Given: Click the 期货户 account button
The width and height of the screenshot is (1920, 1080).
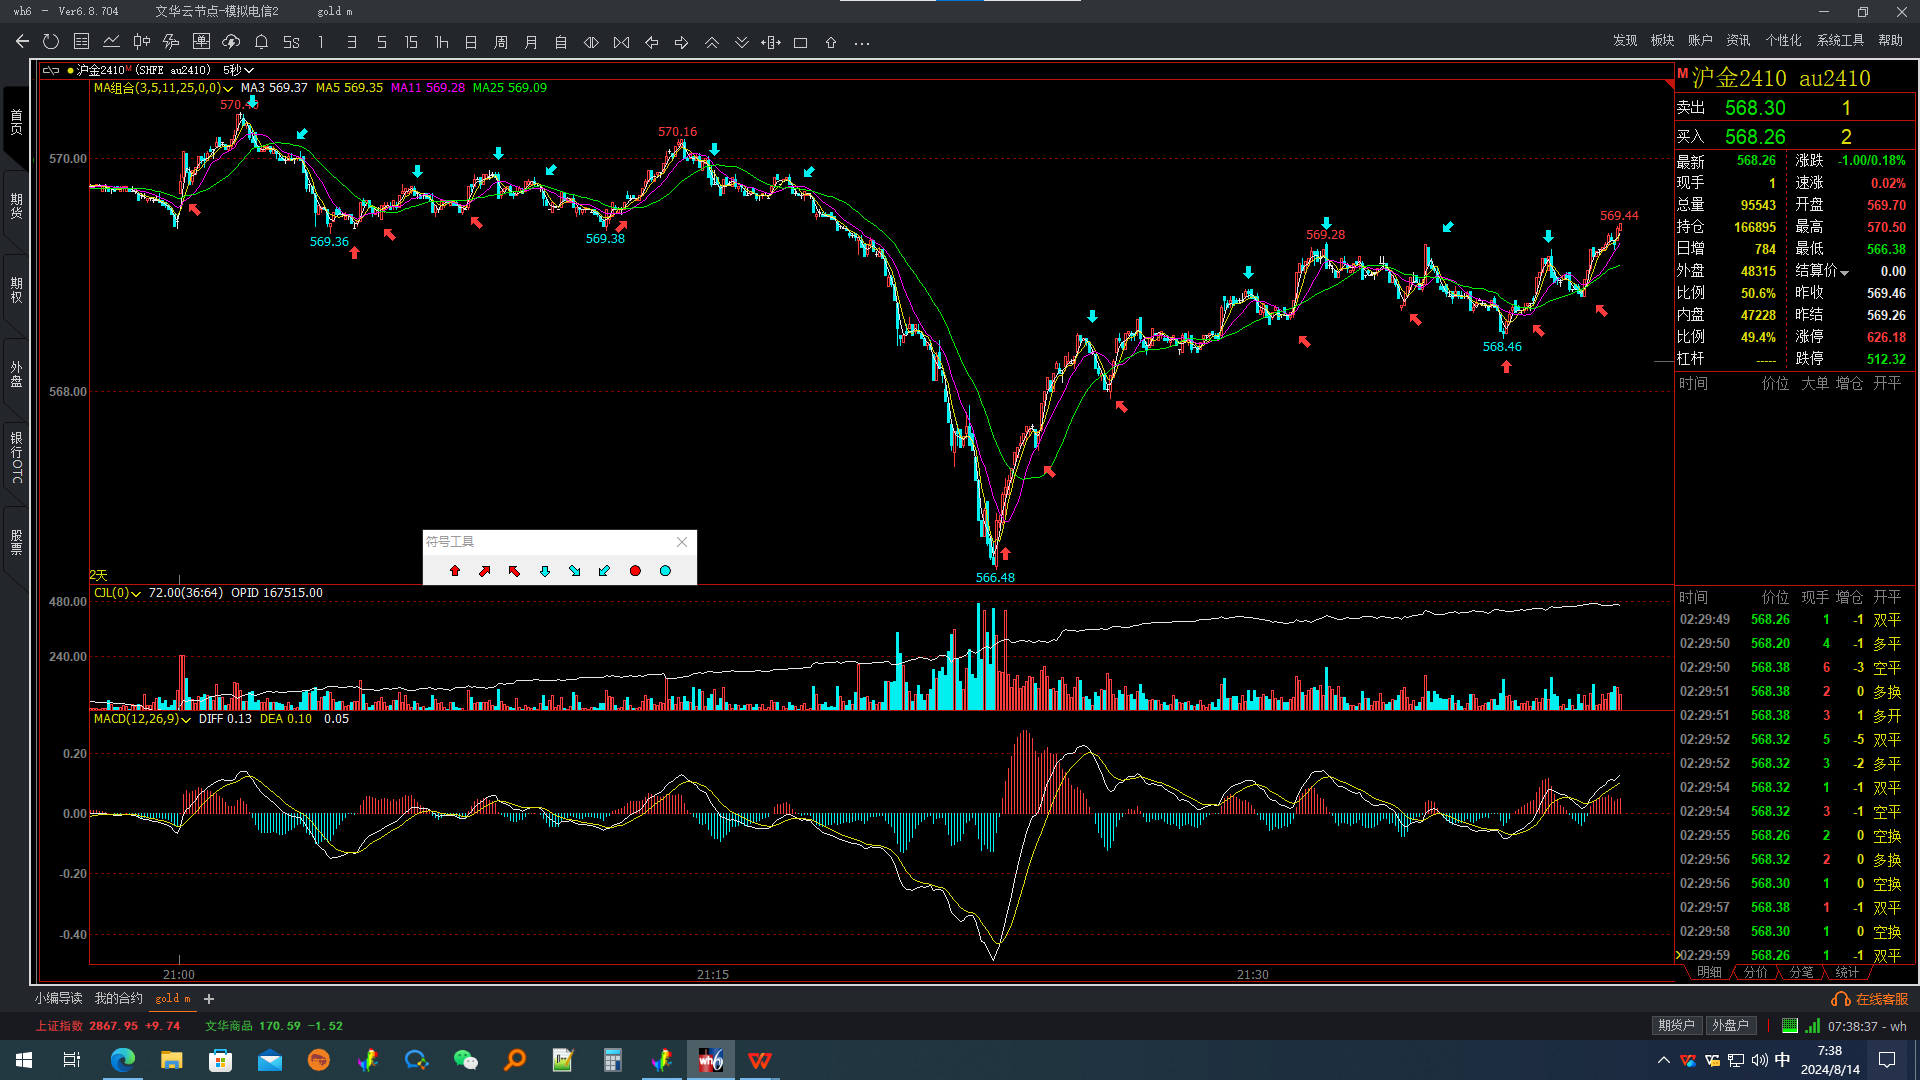Looking at the screenshot, I should pos(1676,1025).
